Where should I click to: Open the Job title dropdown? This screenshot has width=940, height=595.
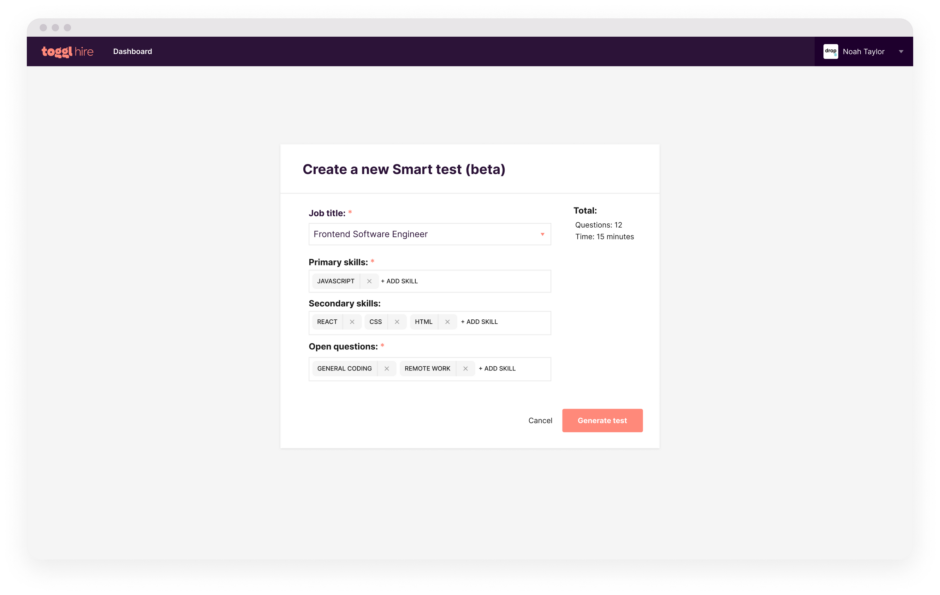[x=429, y=234]
